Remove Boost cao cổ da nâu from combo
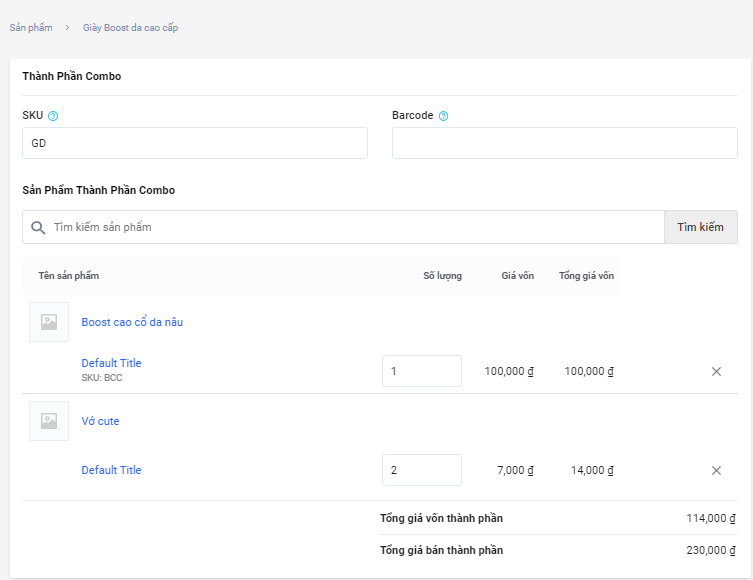 pyautogui.click(x=716, y=371)
